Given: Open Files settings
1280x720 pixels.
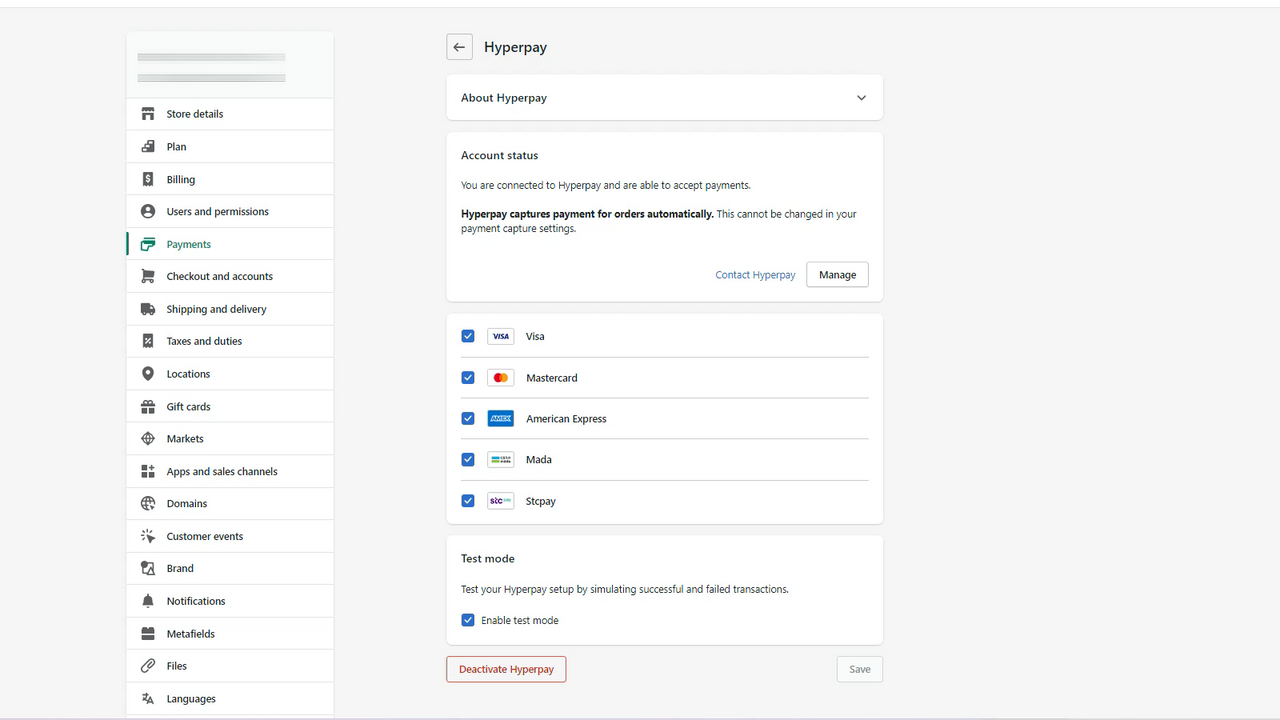Looking at the screenshot, I should click(x=230, y=666).
